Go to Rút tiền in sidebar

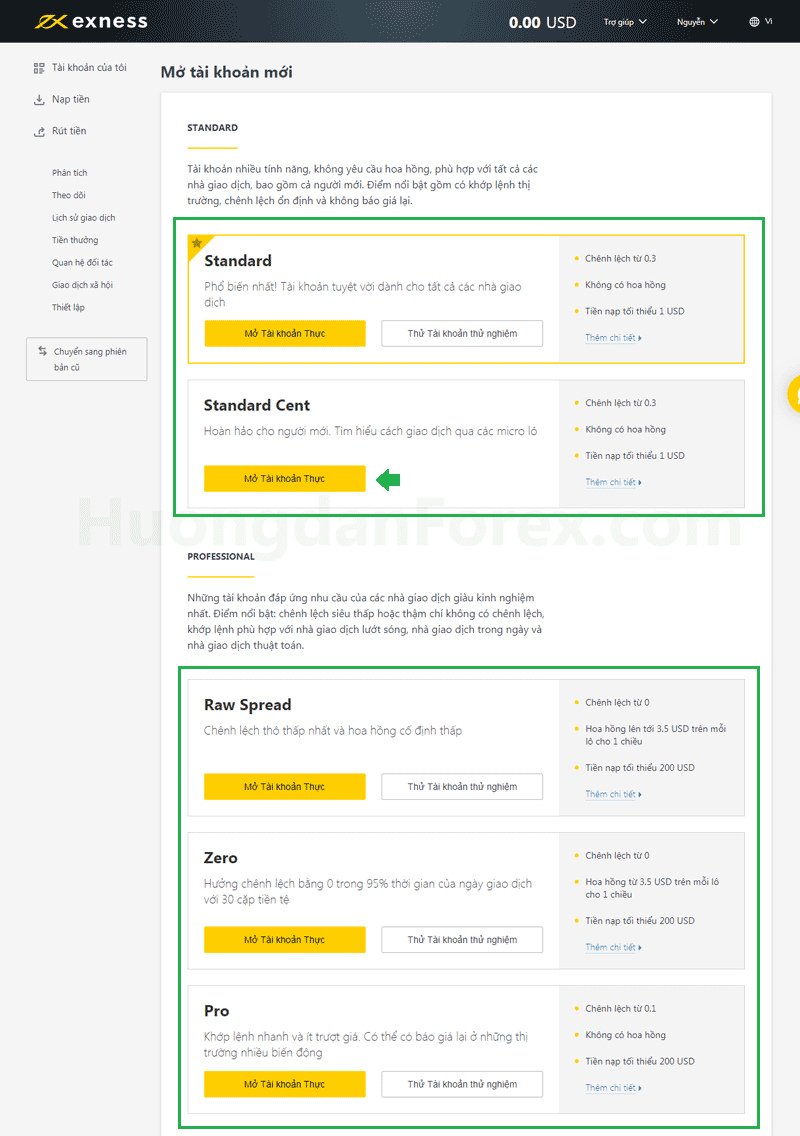pyautogui.click(x=69, y=131)
